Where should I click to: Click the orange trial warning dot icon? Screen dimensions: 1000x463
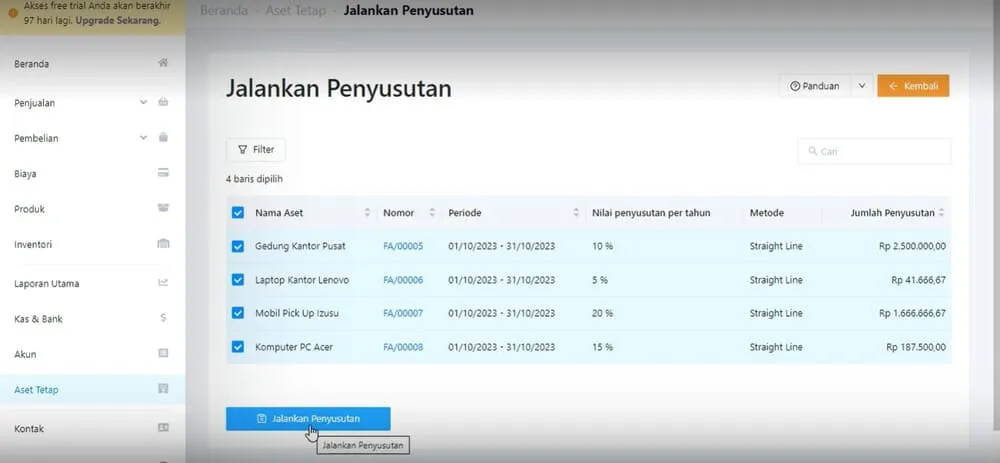point(13,13)
